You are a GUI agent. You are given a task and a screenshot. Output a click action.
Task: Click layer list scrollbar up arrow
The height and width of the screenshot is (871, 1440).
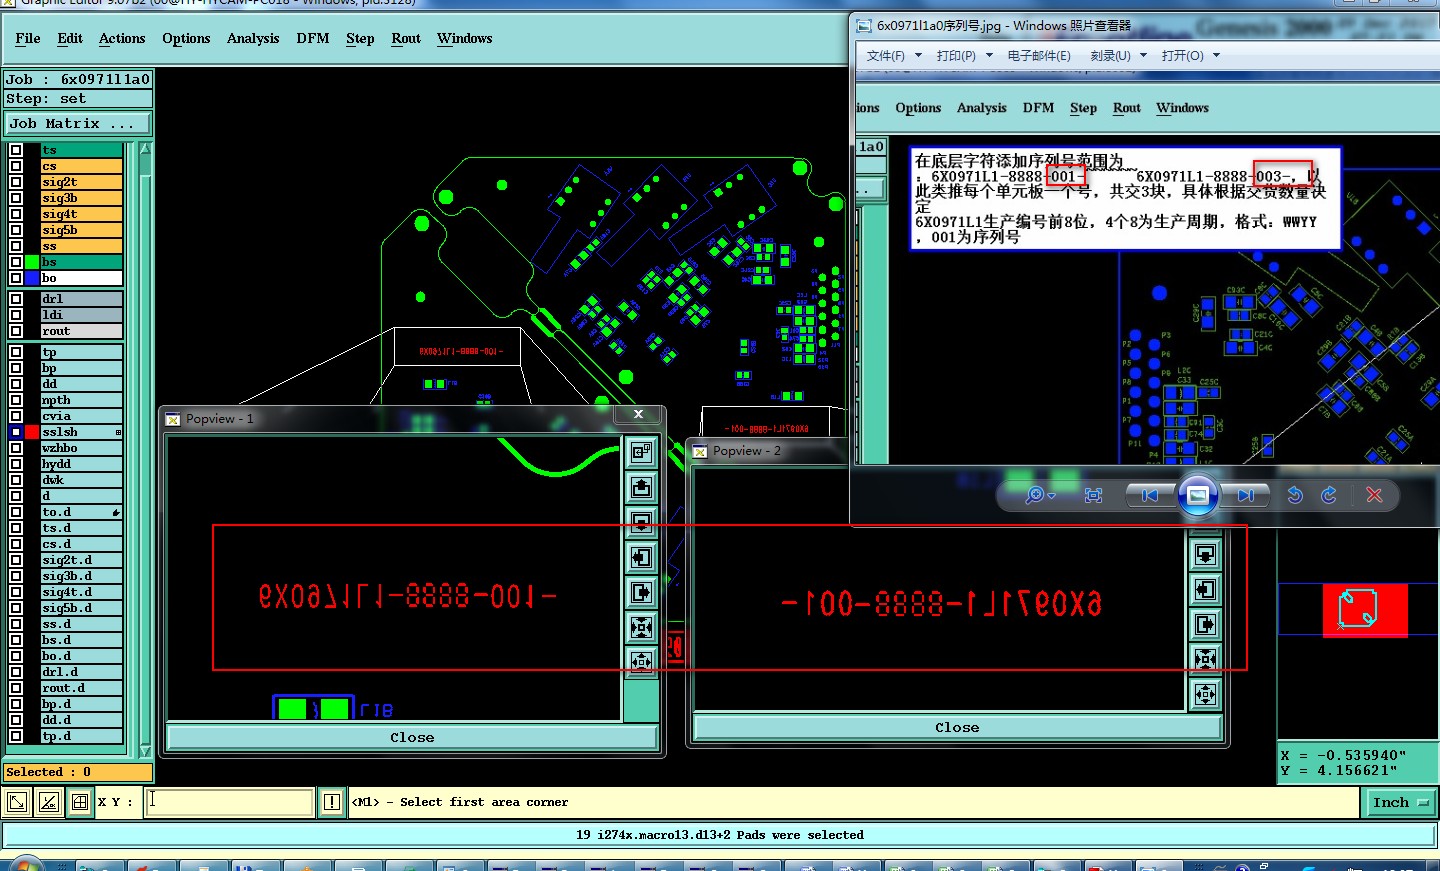145,149
